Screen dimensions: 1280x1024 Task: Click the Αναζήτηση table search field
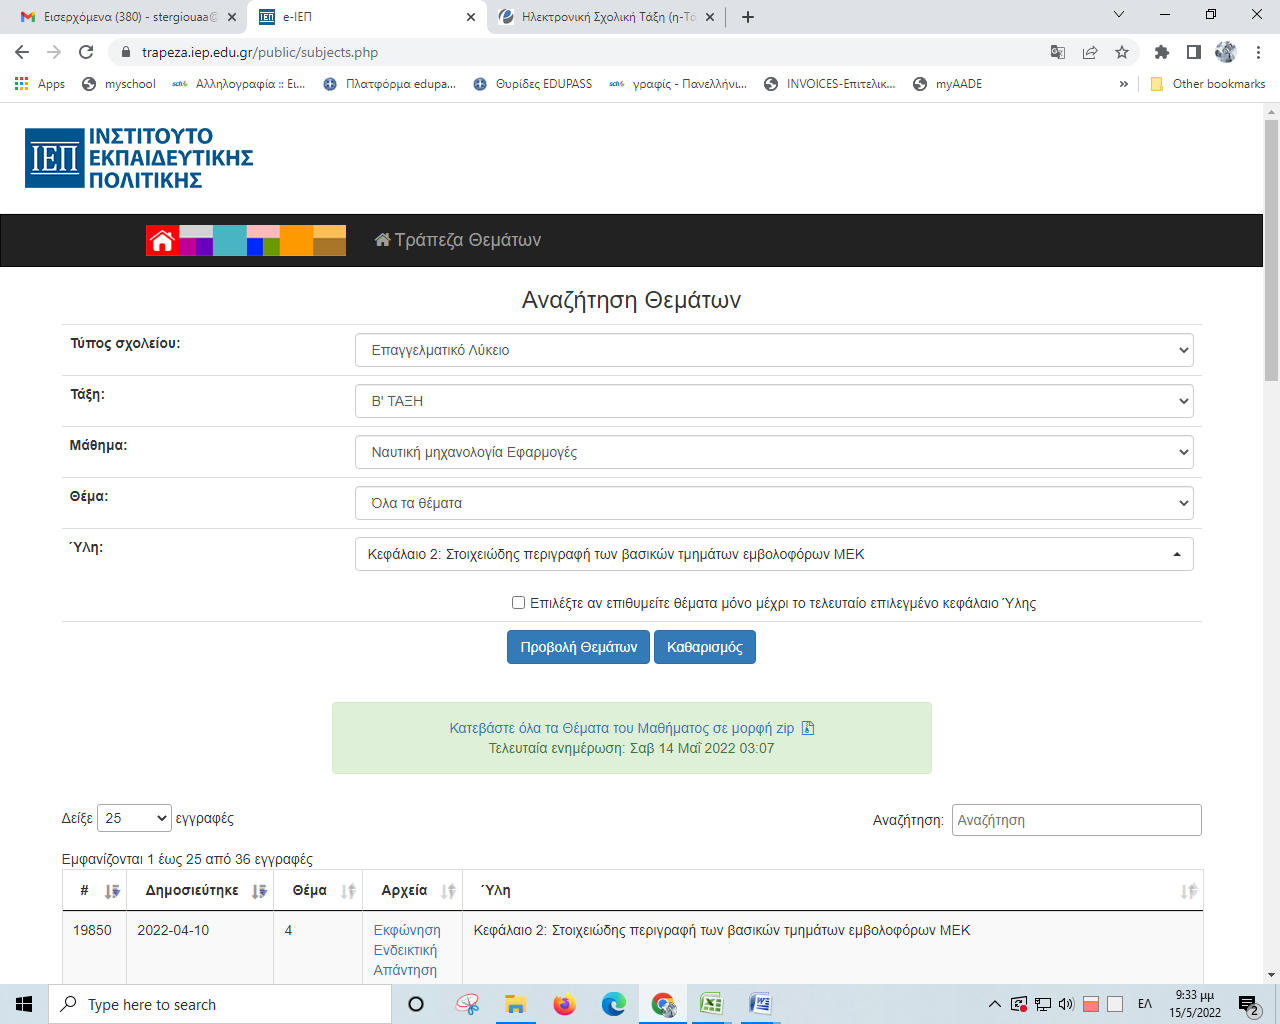[x=1076, y=820]
